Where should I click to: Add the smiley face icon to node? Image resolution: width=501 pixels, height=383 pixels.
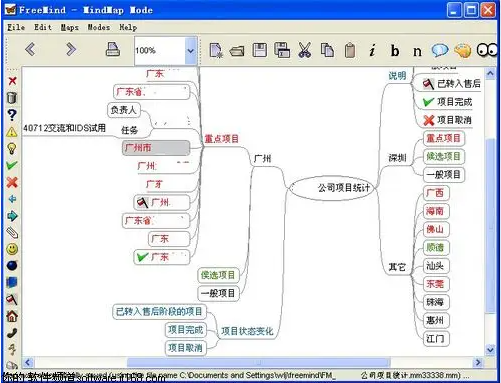[x=12, y=249]
